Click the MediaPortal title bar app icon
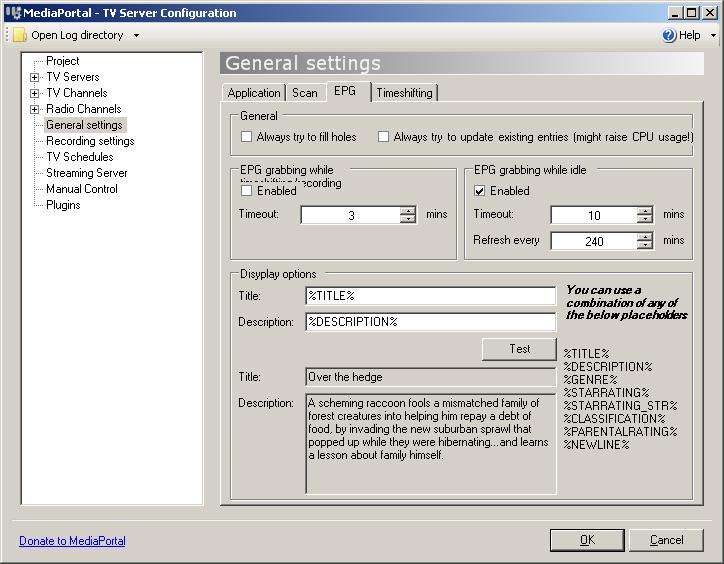 click(x=13, y=13)
